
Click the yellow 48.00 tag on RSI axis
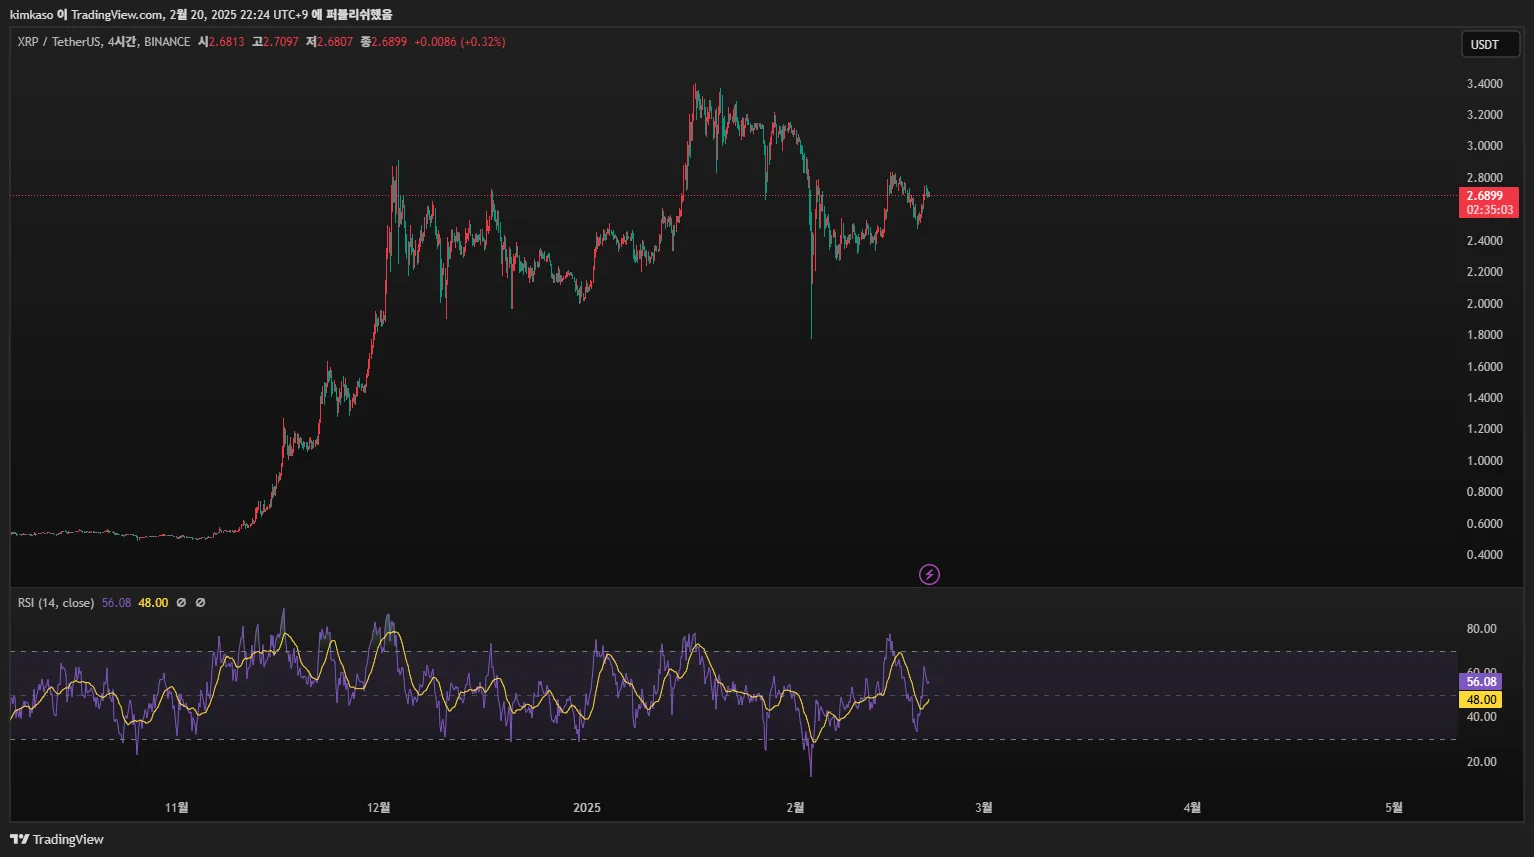tap(1481, 700)
